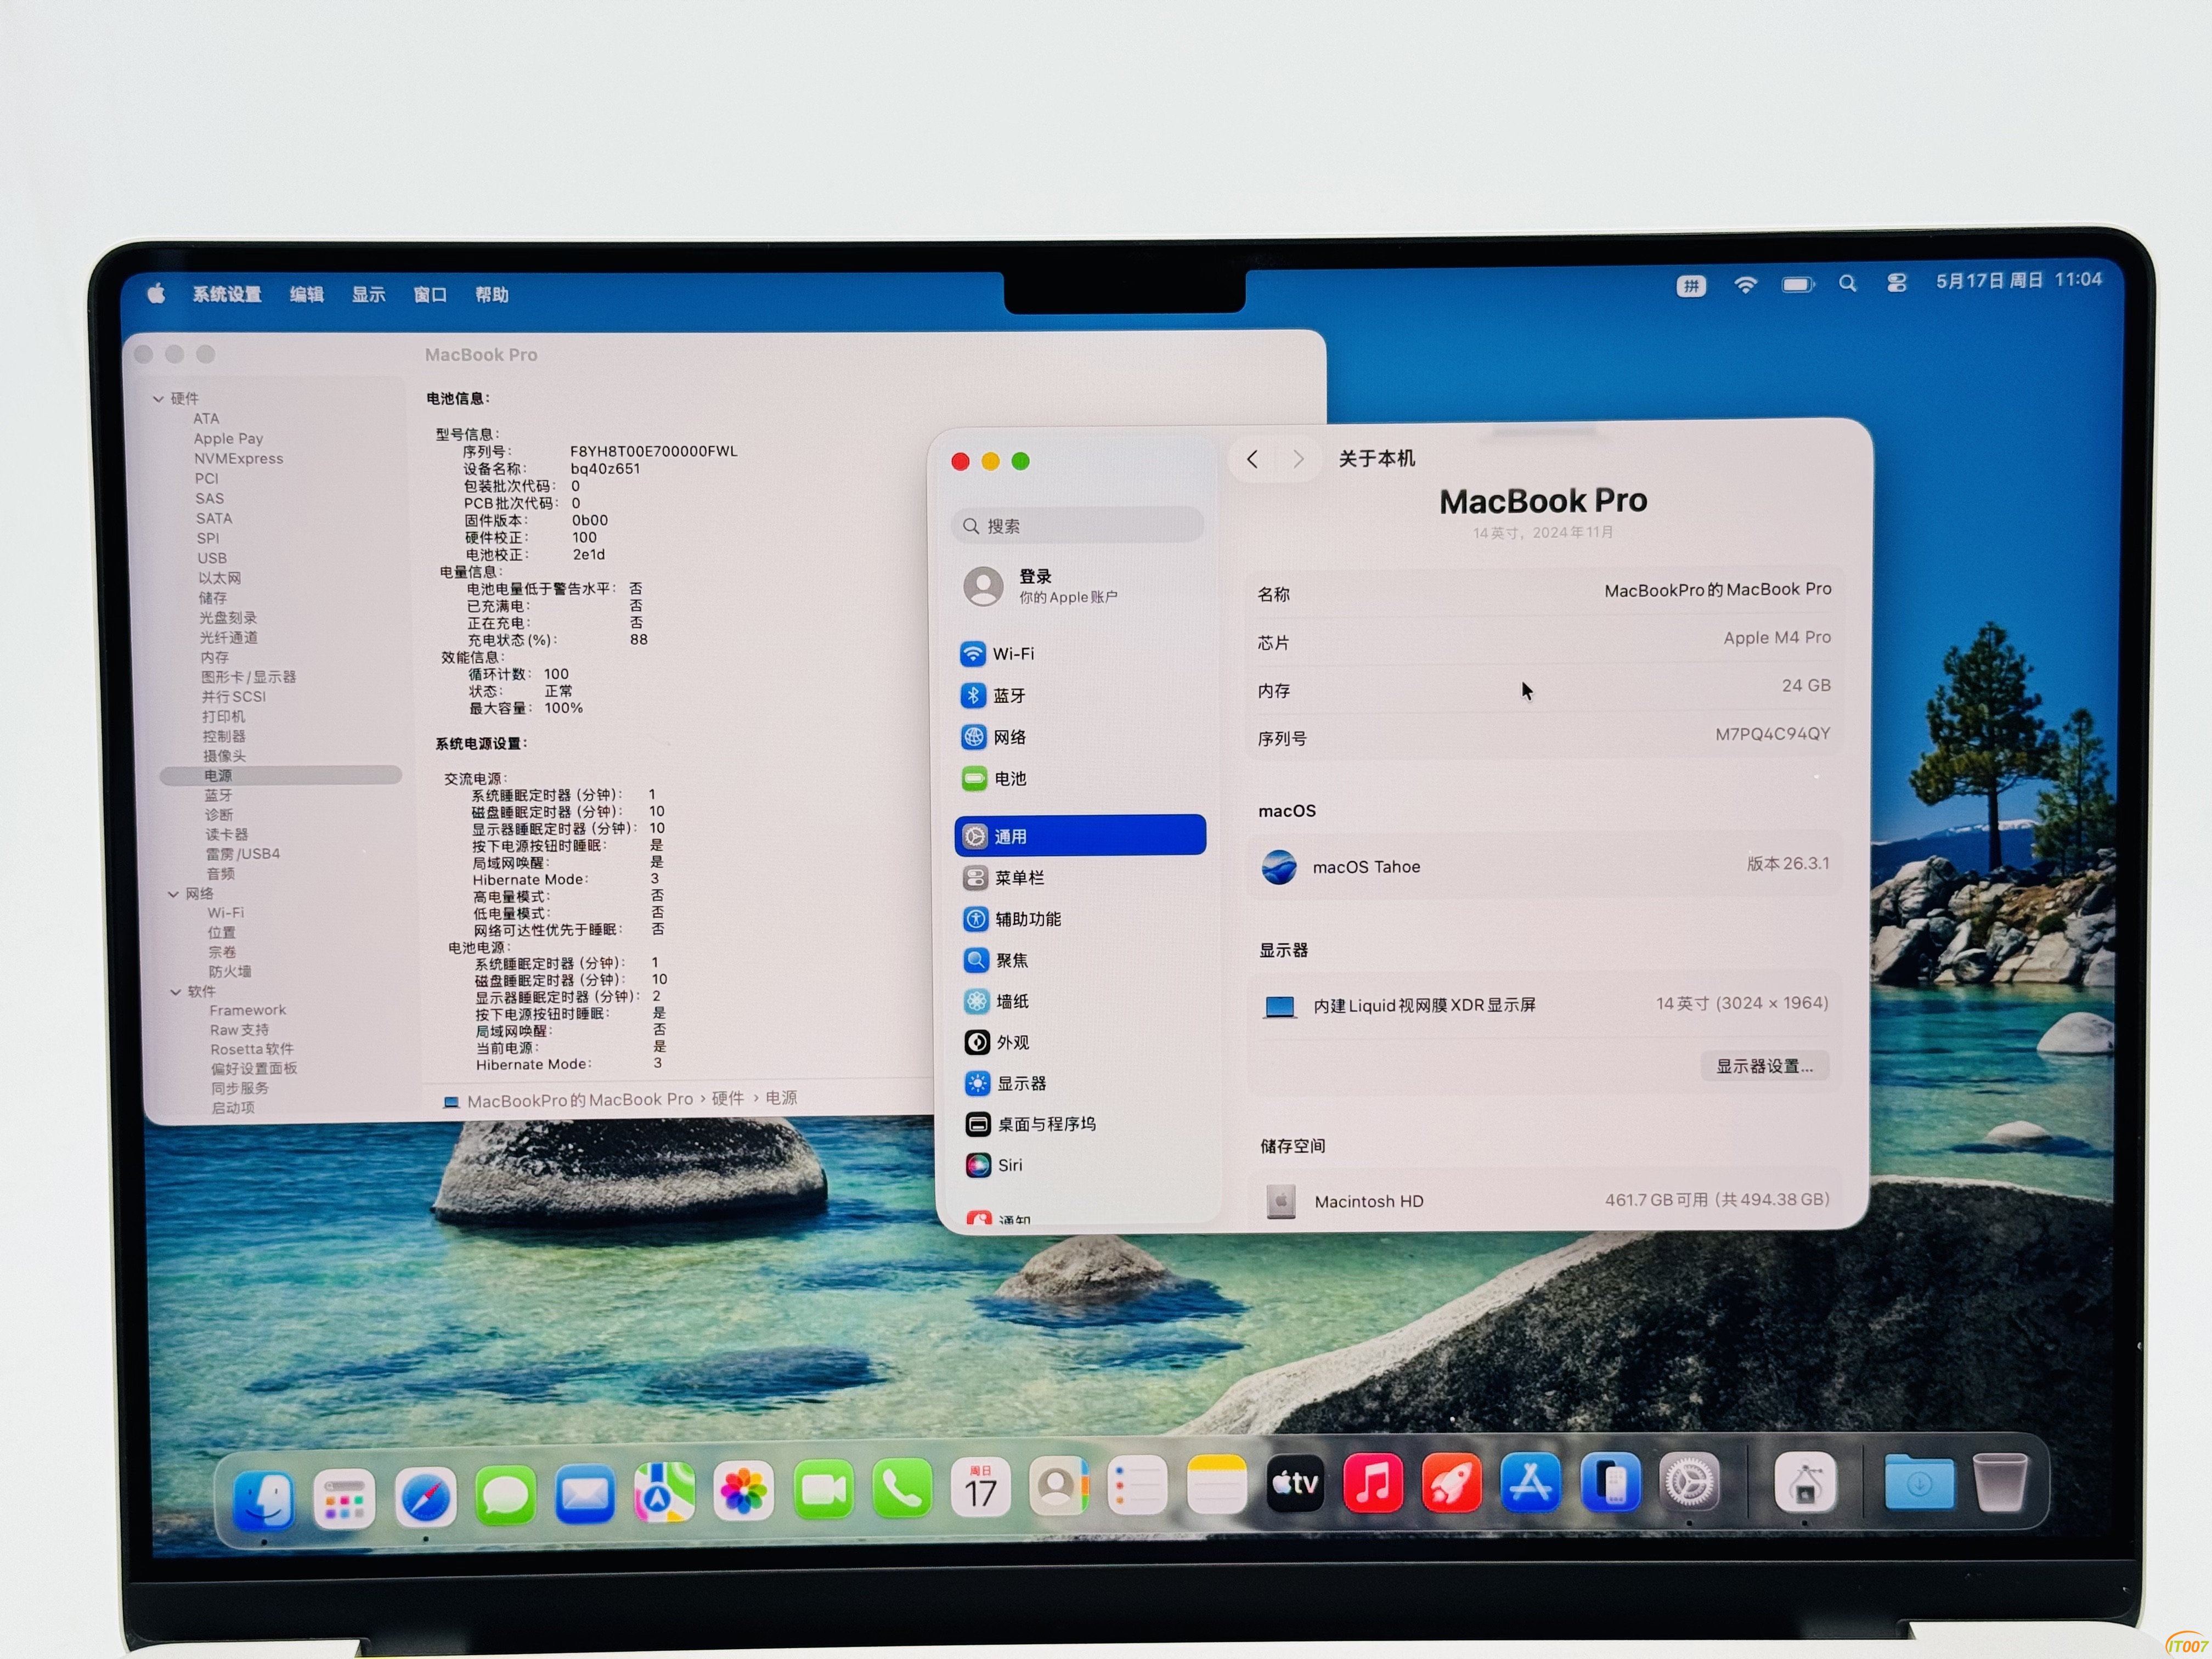Click Wi-Fi status icon in menu bar

click(x=1745, y=285)
